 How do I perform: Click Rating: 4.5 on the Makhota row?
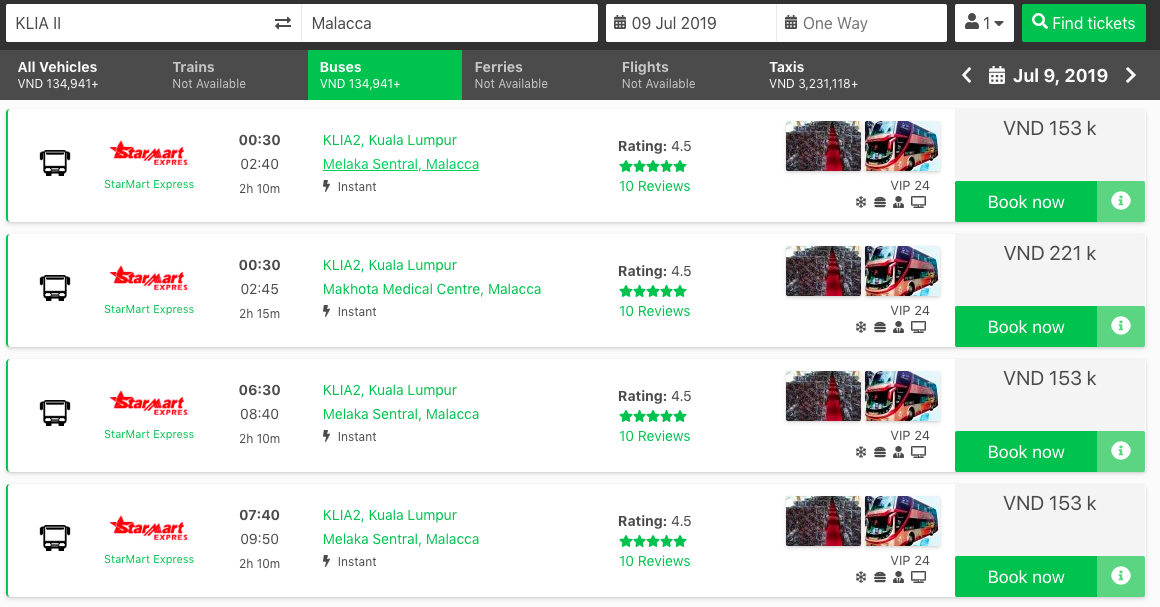point(655,271)
